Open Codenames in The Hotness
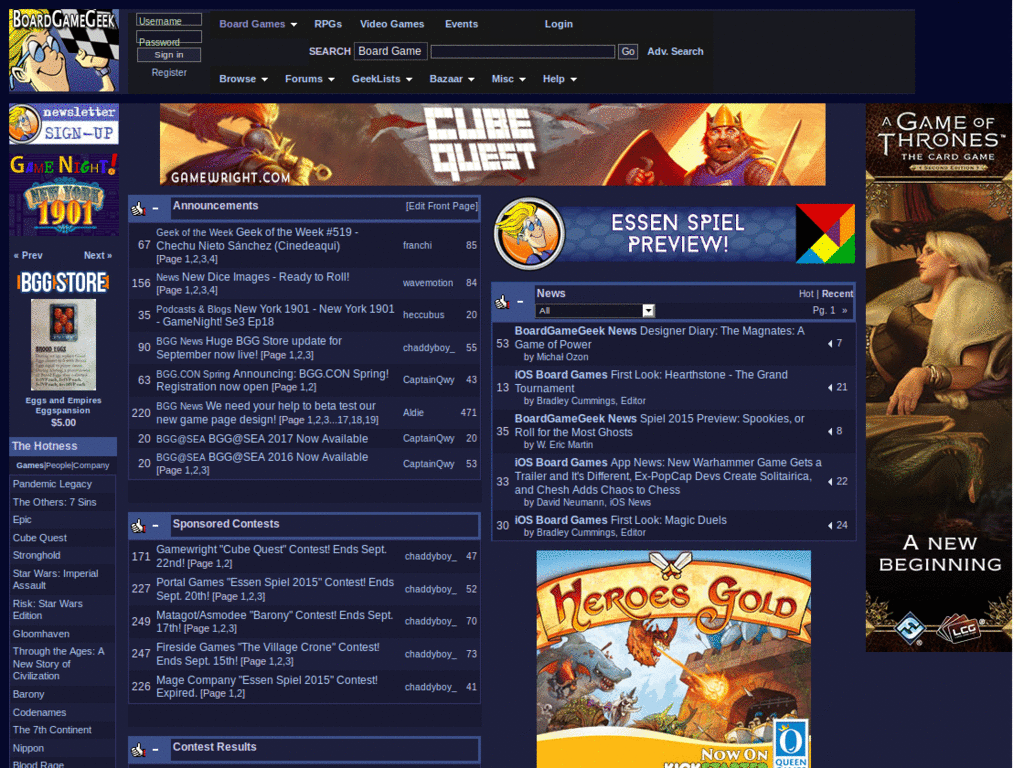The width and height of the screenshot is (1024, 768). tap(39, 712)
